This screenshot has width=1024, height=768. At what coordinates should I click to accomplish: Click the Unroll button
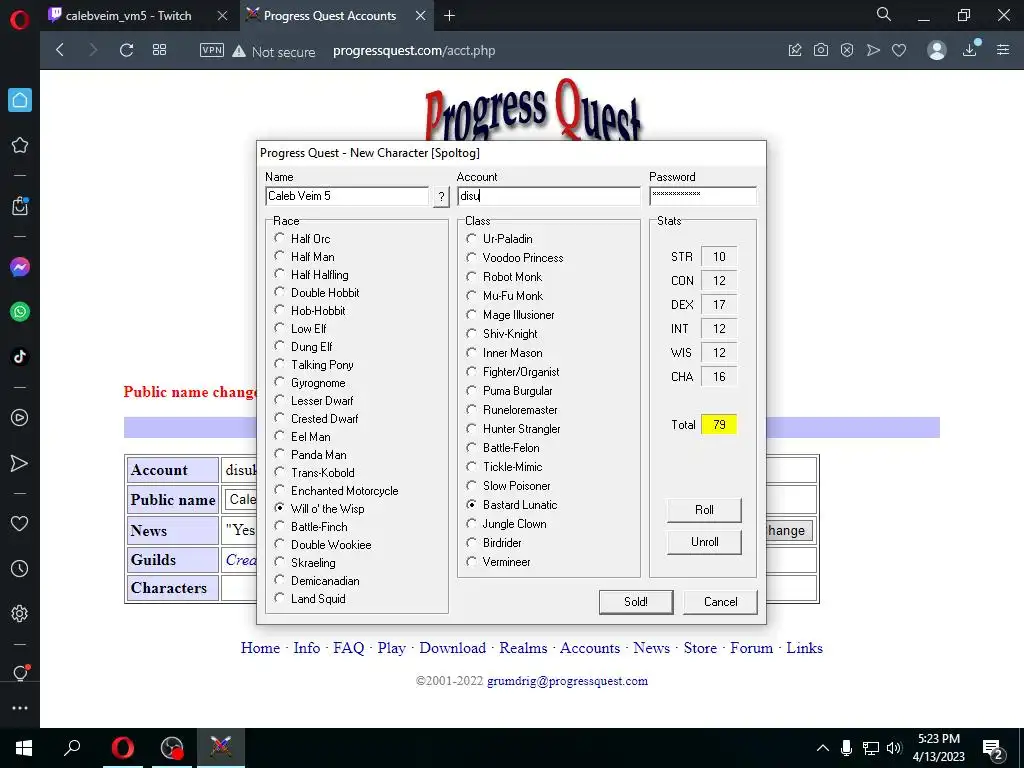pos(704,542)
